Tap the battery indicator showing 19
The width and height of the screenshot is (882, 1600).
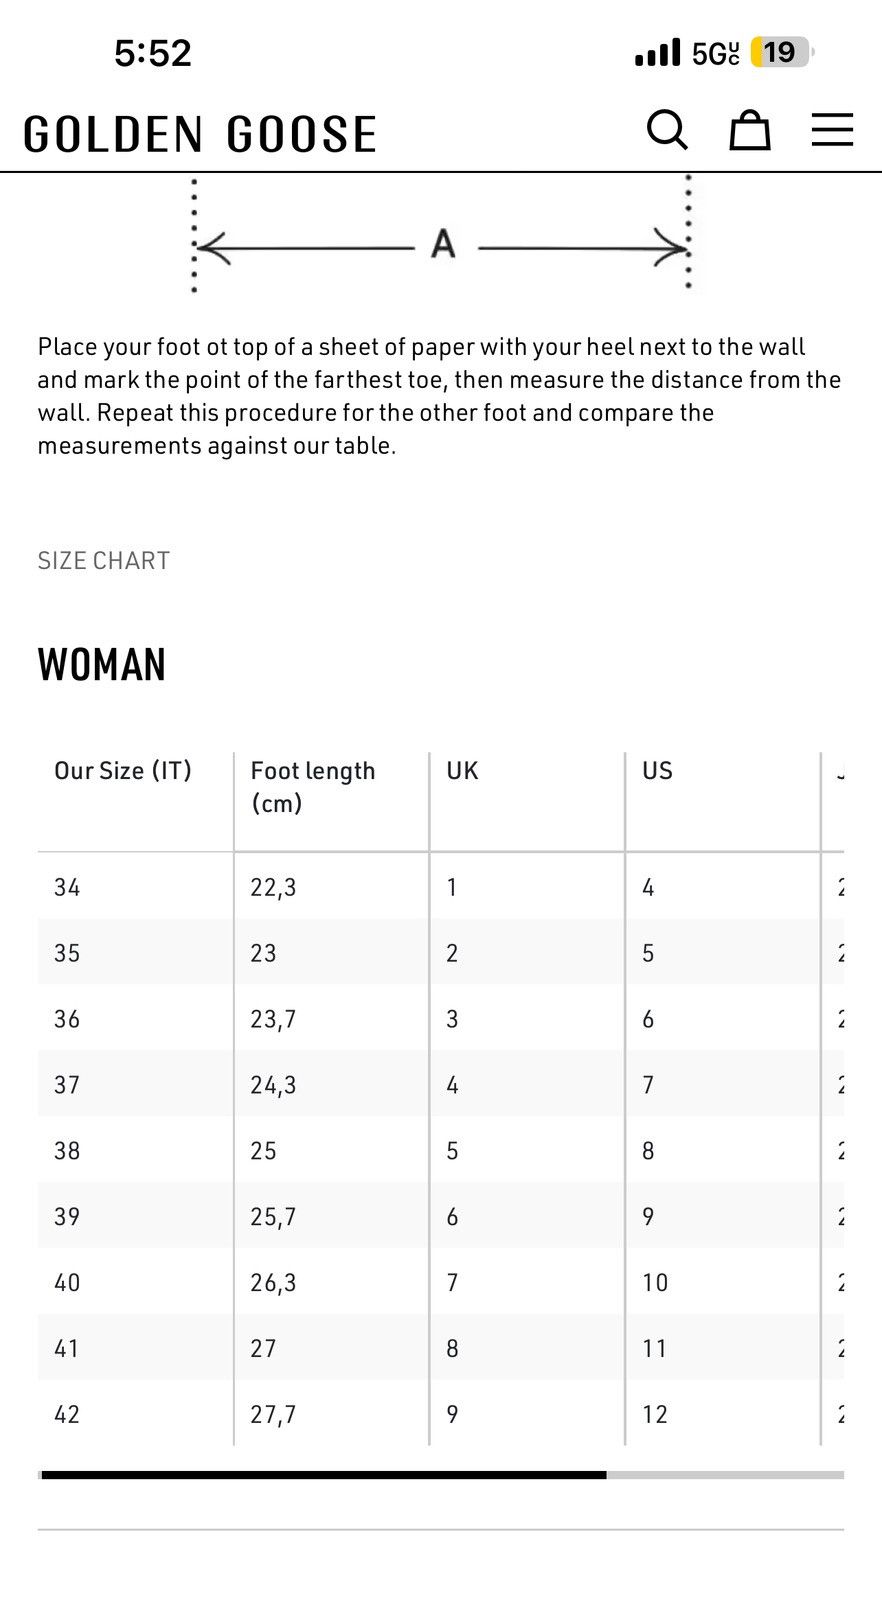point(782,52)
